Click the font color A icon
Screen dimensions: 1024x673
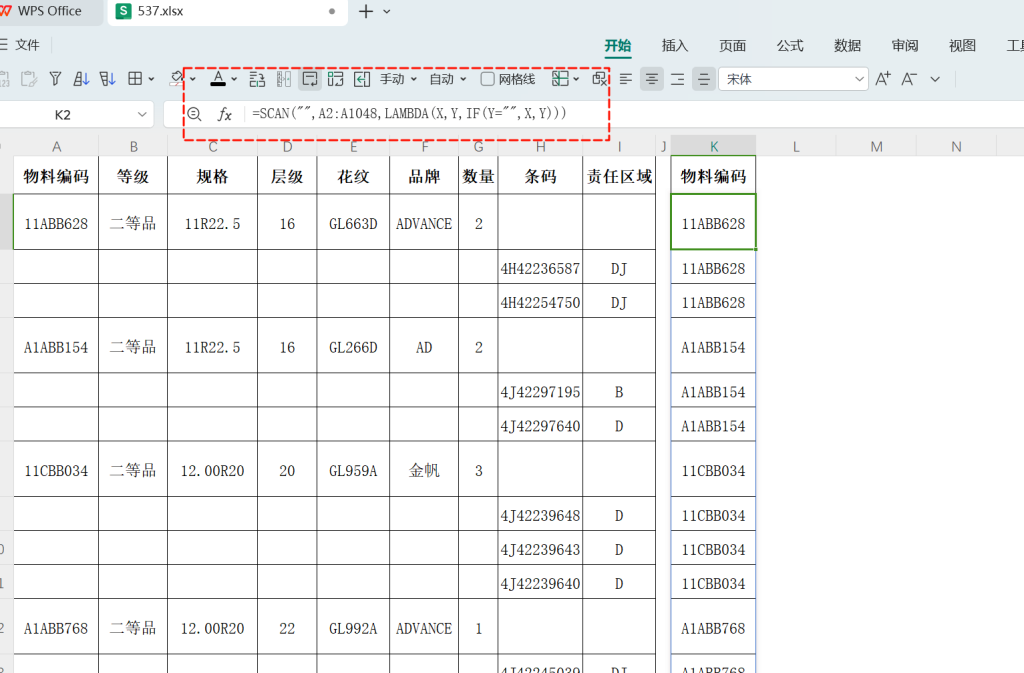[x=218, y=79]
